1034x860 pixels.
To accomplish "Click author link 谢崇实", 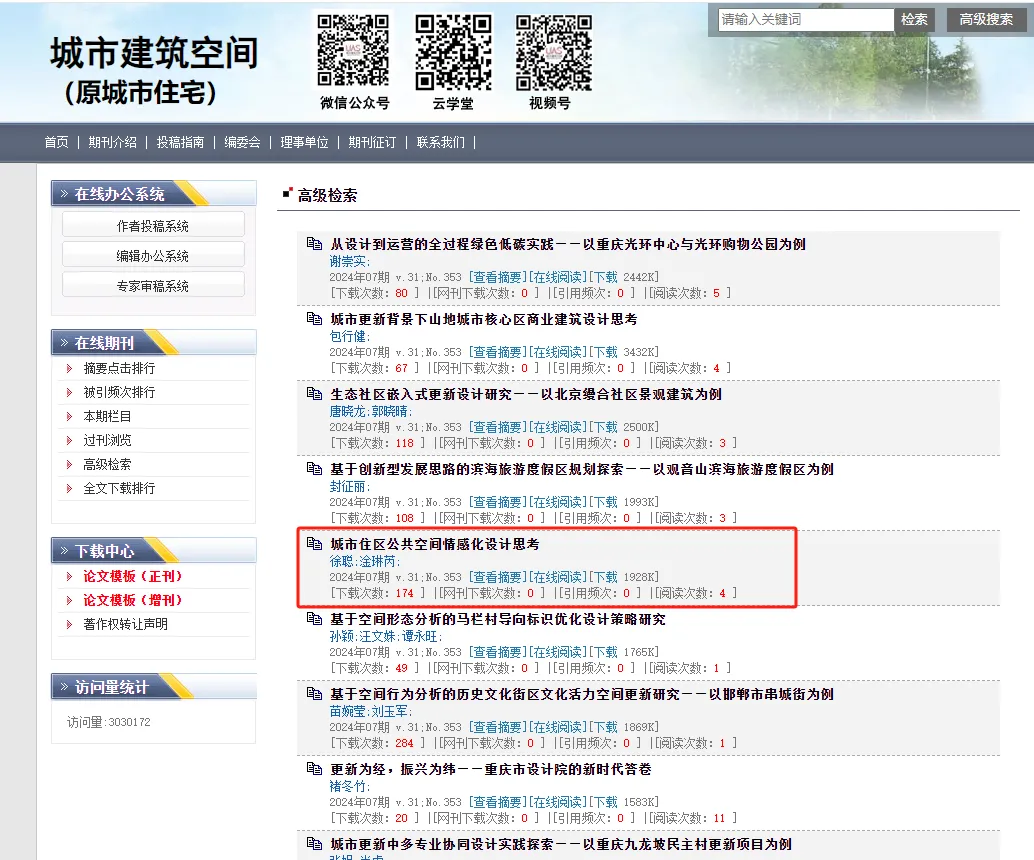I will (x=349, y=261).
